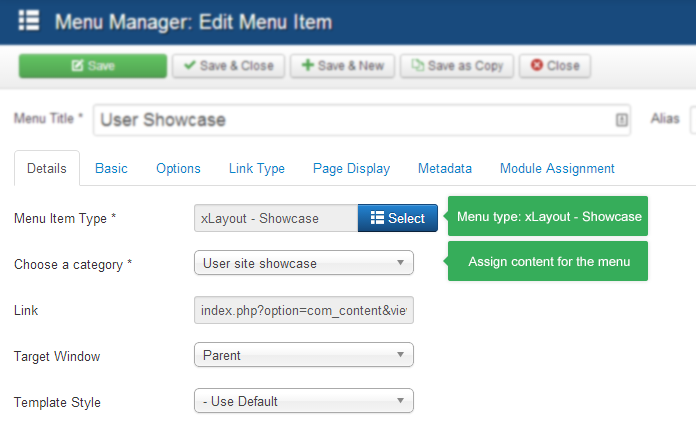The height and width of the screenshot is (448, 696).
Task: Open the Options tab
Action: pyautogui.click(x=178, y=169)
